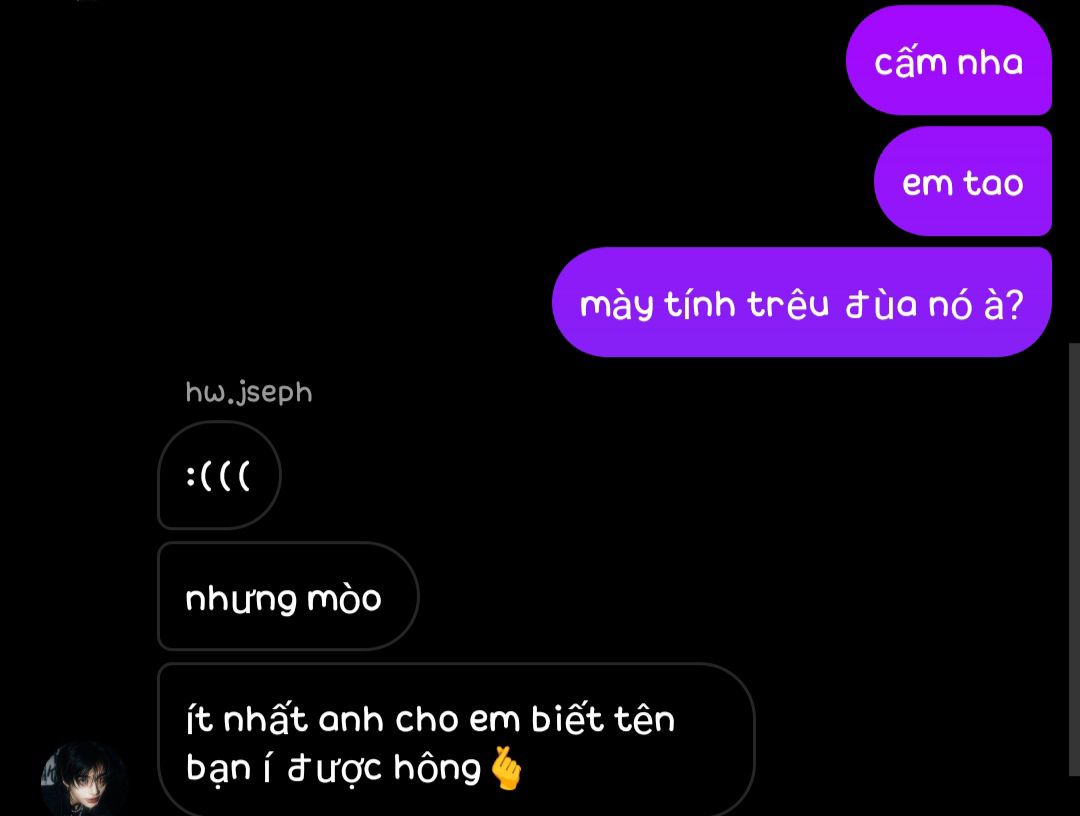
Task: Click the word 'trêu' in purple message
Action: pos(788,304)
